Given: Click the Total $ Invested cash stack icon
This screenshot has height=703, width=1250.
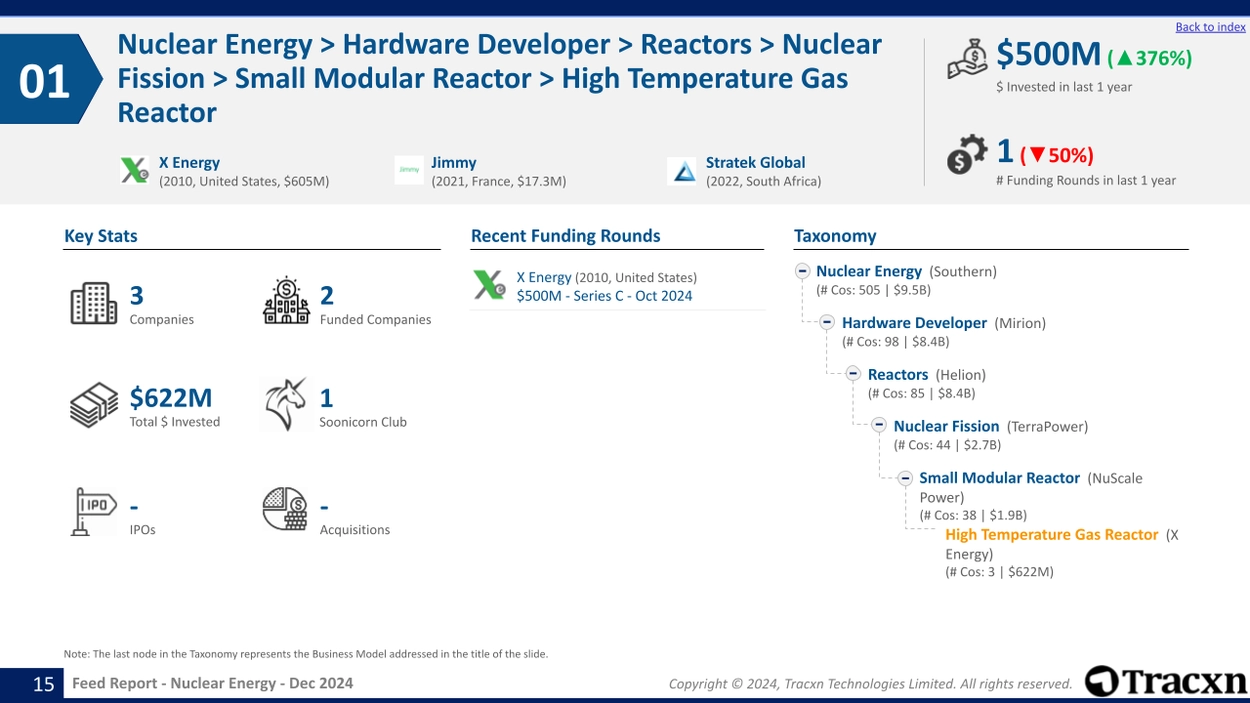Looking at the screenshot, I should [x=94, y=405].
